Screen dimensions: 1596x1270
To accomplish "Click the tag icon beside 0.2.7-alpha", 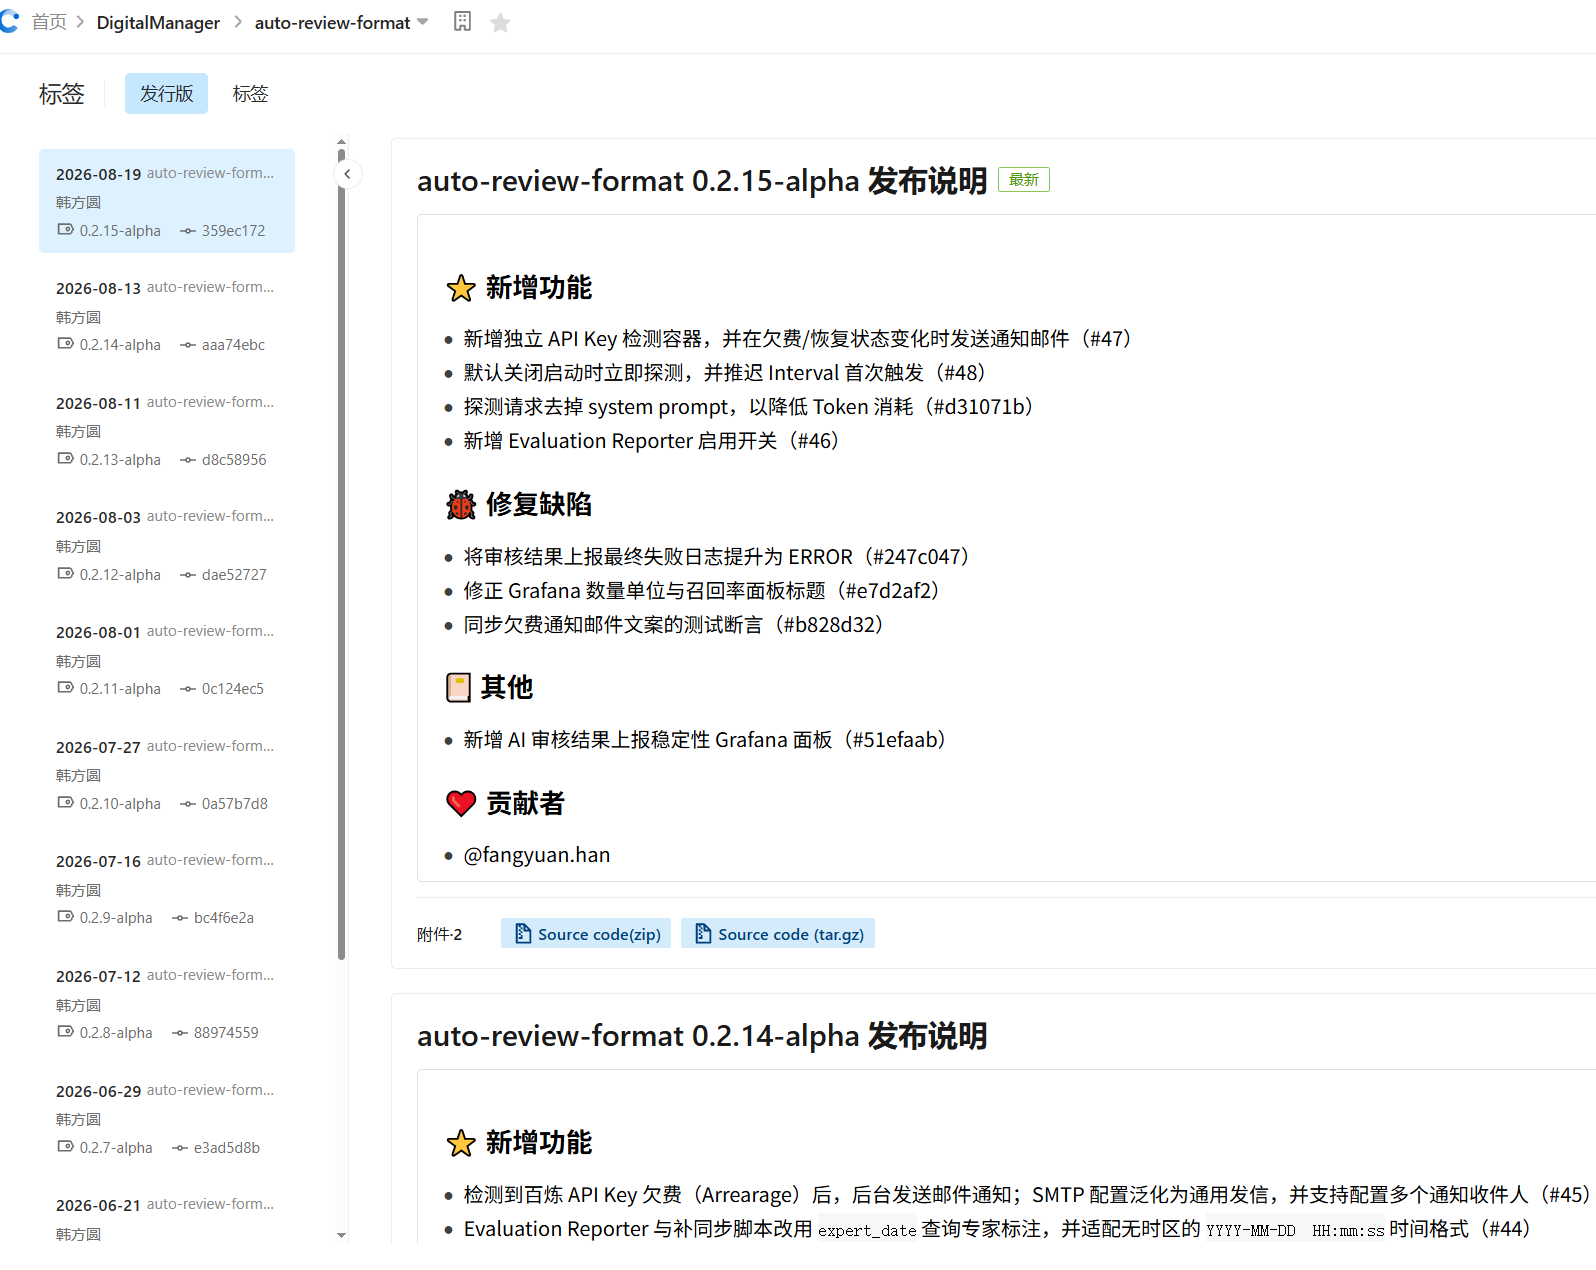I will pyautogui.click(x=65, y=1147).
